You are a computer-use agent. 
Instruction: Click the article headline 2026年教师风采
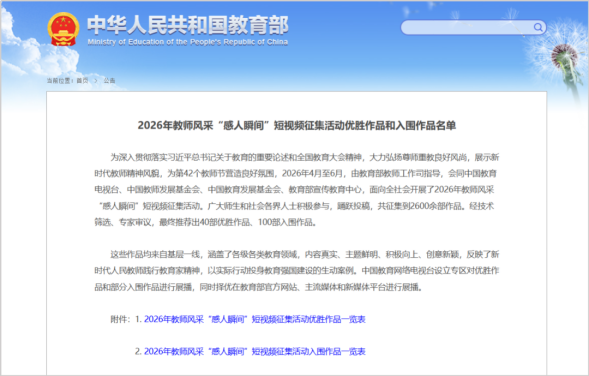coord(297,125)
